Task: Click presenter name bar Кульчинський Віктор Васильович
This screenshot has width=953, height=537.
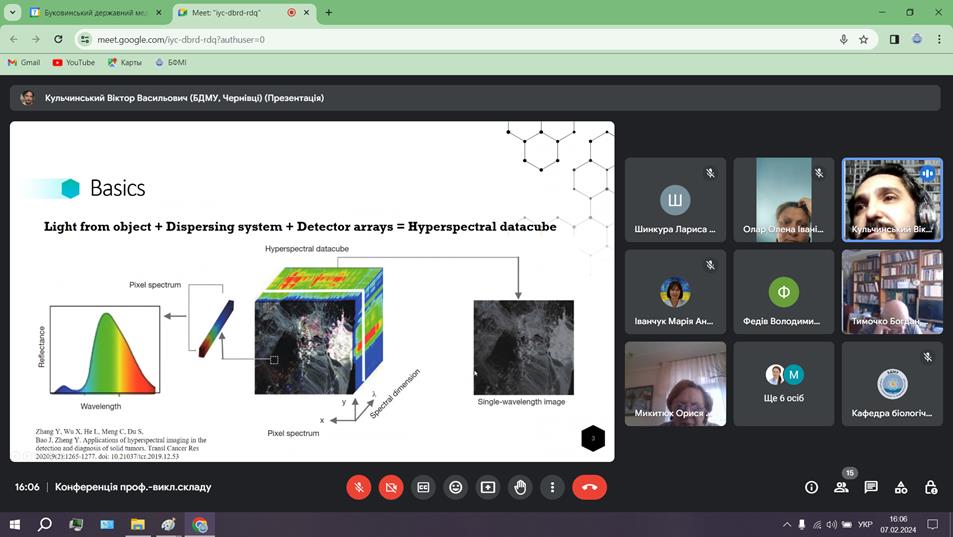Action: tap(475, 98)
